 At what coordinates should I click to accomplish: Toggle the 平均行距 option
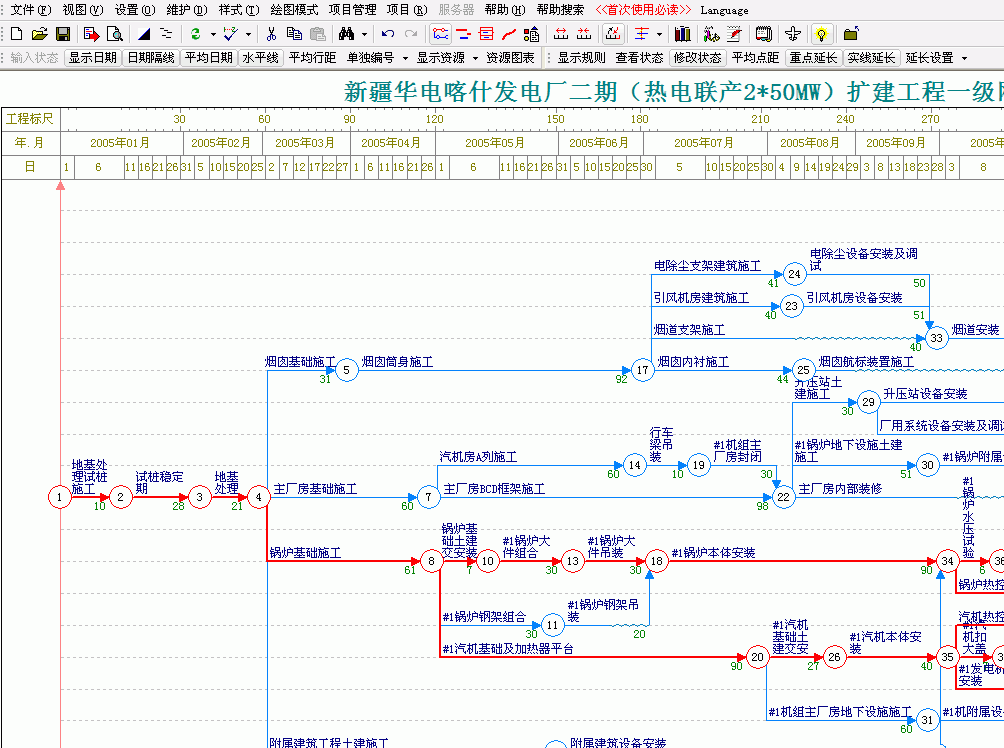point(312,58)
